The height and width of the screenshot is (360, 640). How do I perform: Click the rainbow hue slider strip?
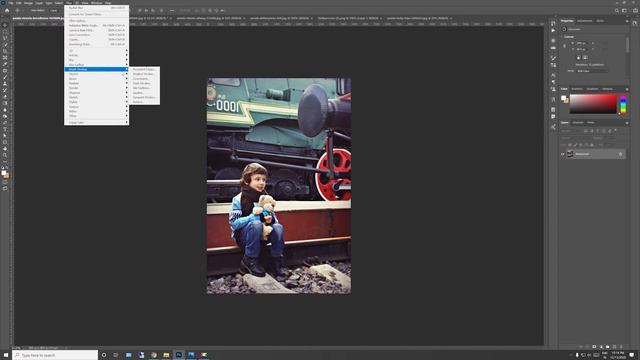(623, 104)
